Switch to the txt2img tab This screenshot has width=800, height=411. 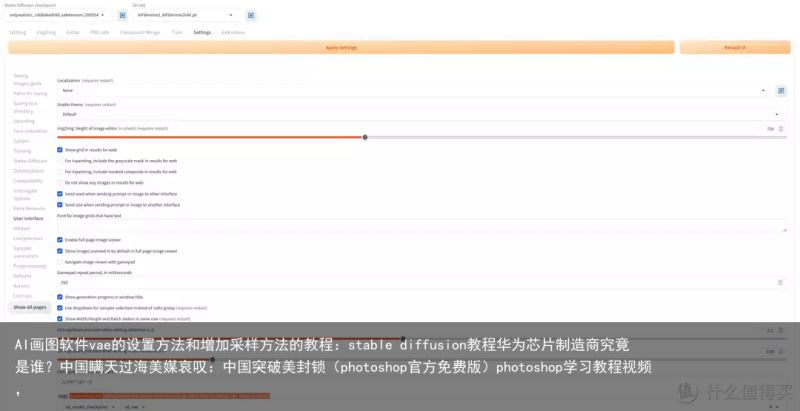click(x=17, y=32)
